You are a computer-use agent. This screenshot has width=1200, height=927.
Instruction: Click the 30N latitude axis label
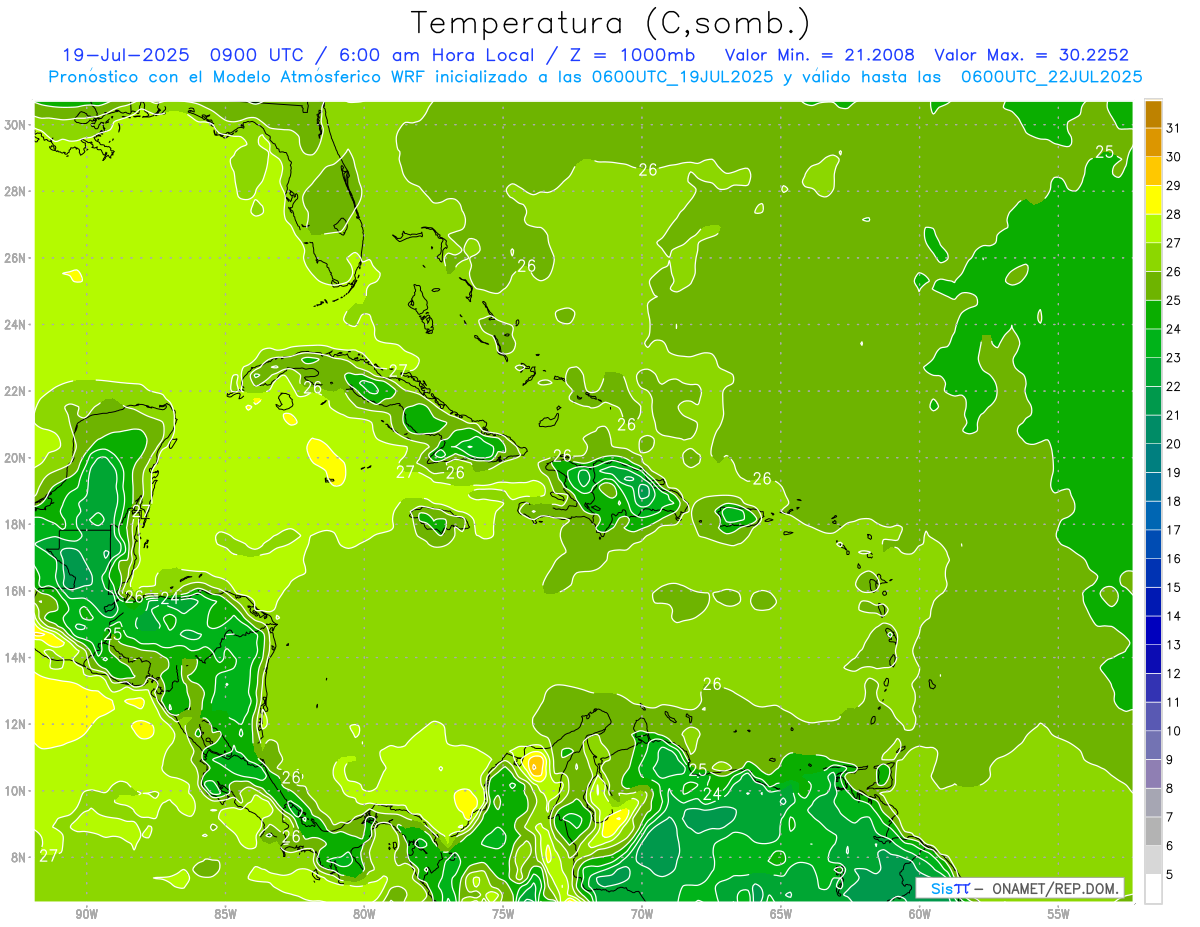coord(16,124)
